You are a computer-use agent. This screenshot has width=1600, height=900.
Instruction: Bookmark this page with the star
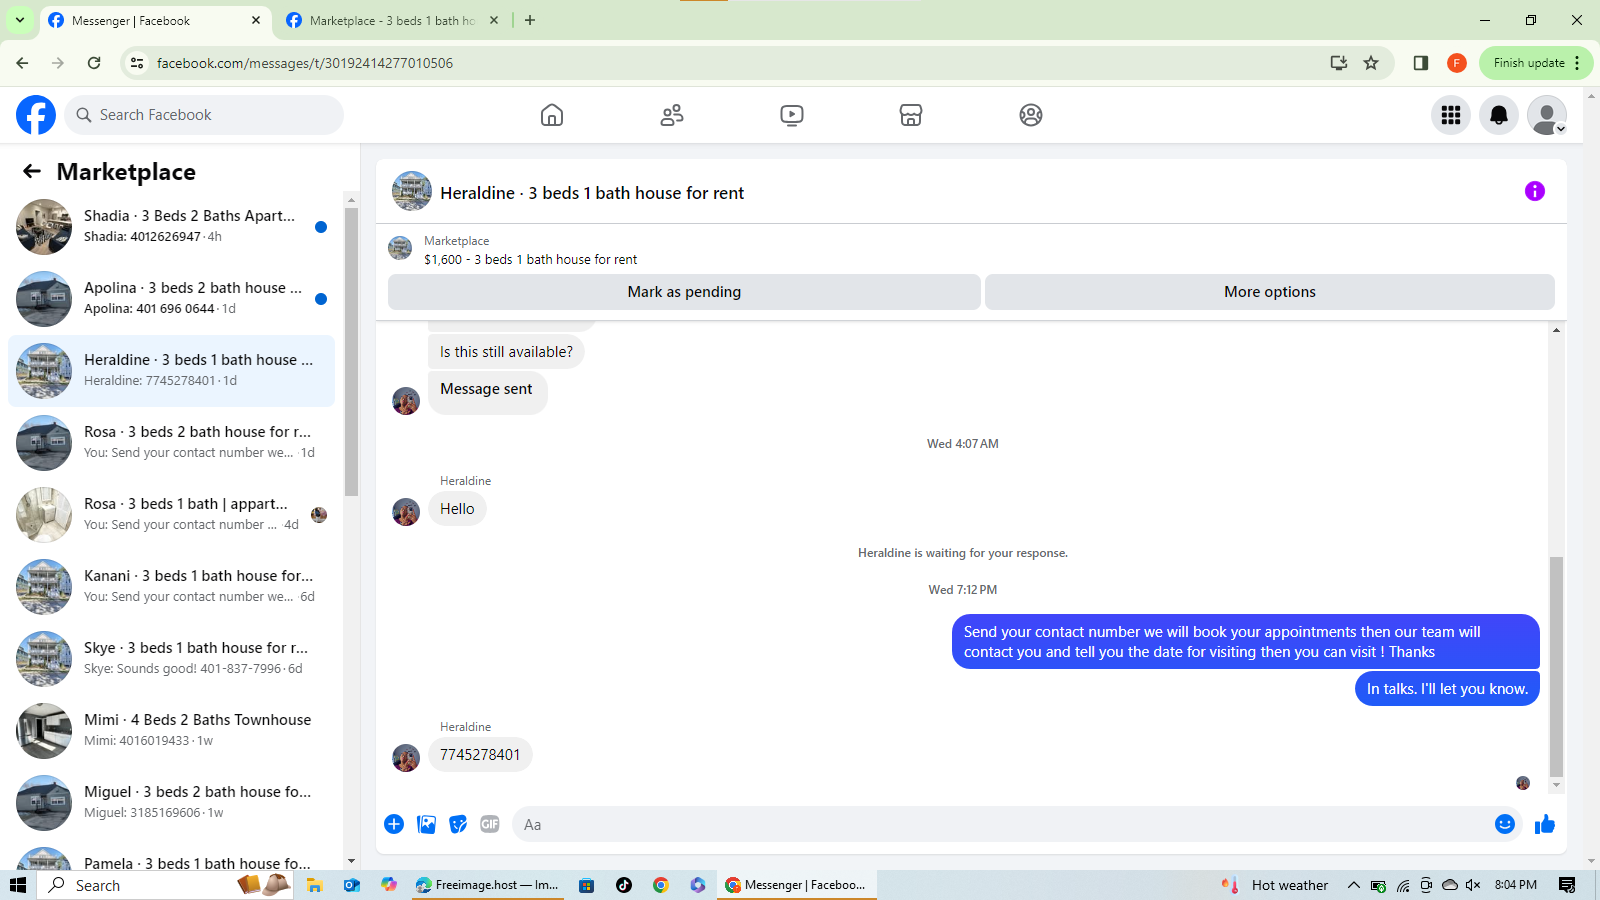(1371, 63)
